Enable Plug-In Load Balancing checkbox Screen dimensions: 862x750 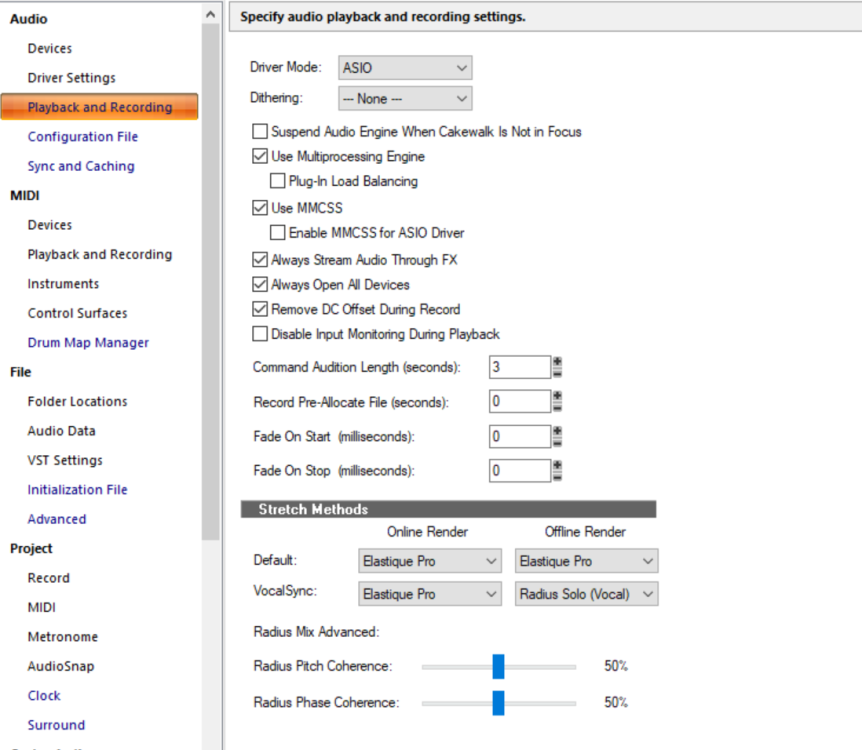278,182
